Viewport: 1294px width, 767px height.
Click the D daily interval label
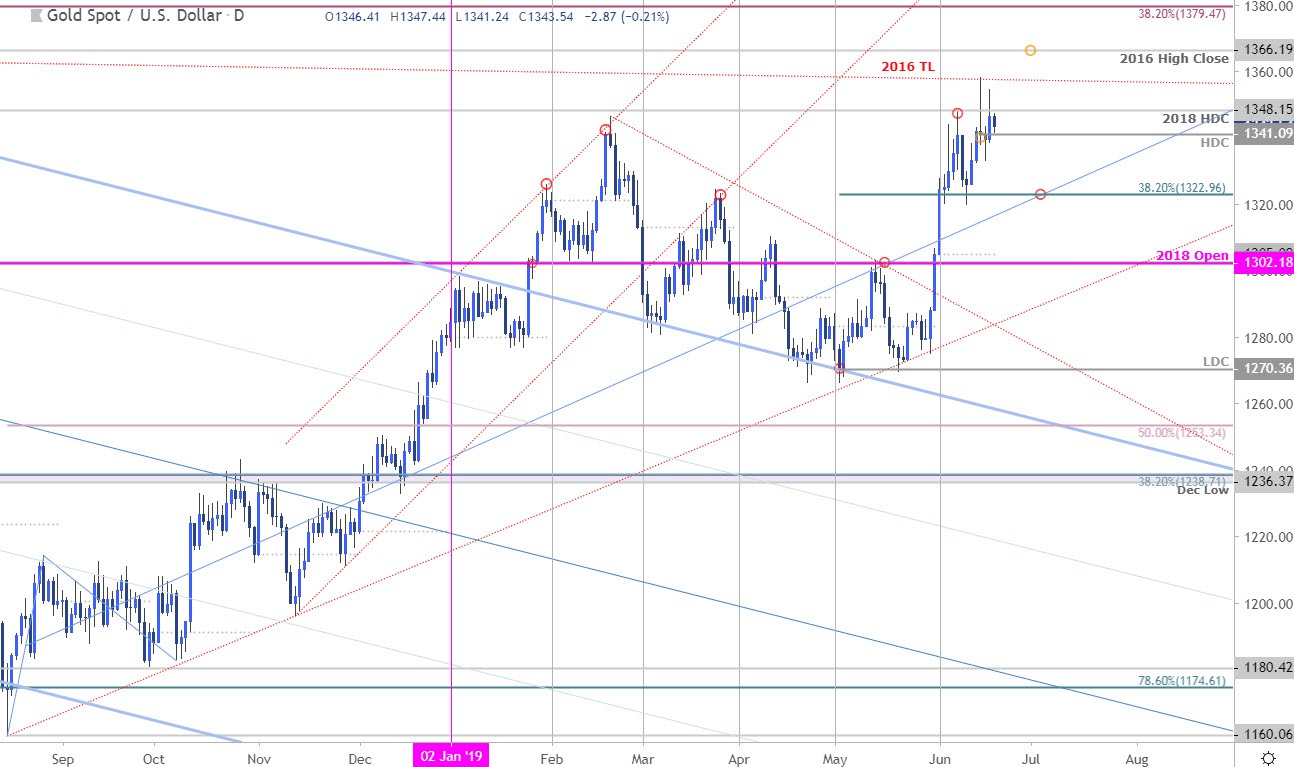click(x=239, y=16)
